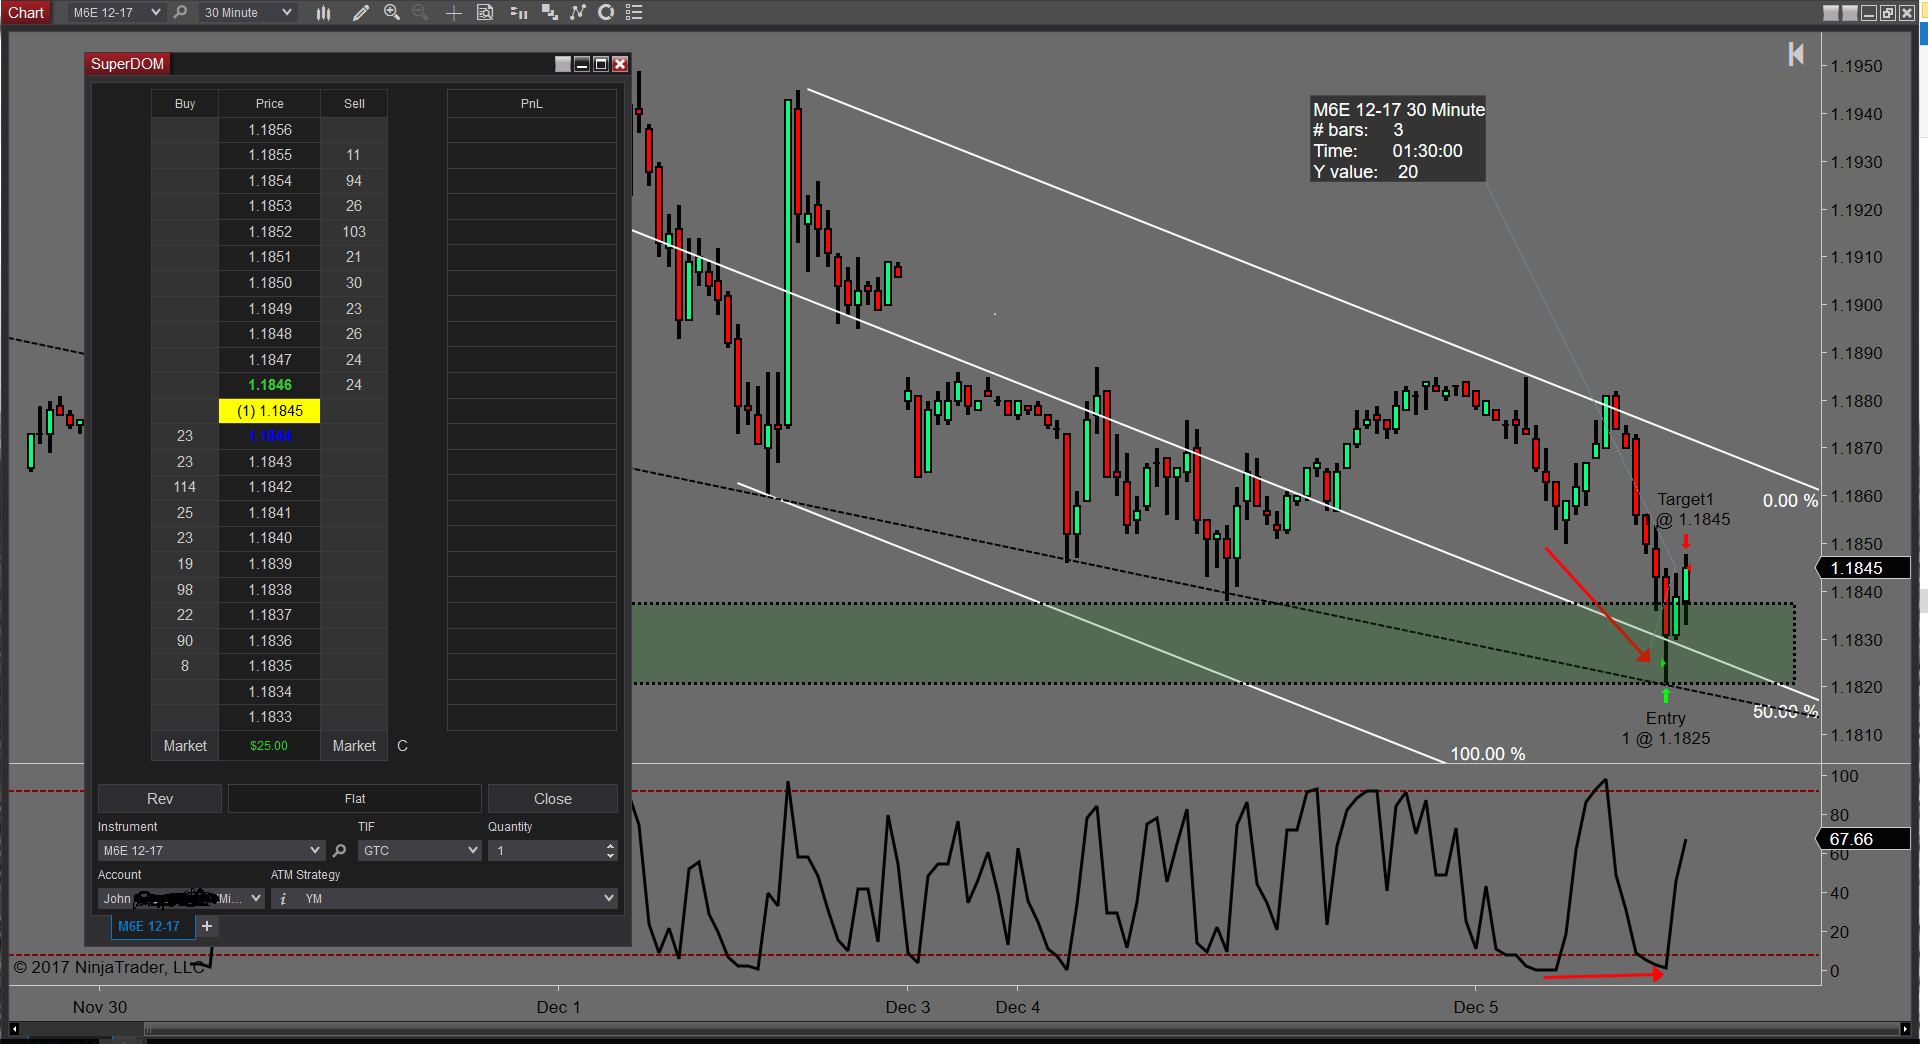This screenshot has width=1928, height=1044.
Task: Click the Chart window title tab
Action: click(27, 12)
